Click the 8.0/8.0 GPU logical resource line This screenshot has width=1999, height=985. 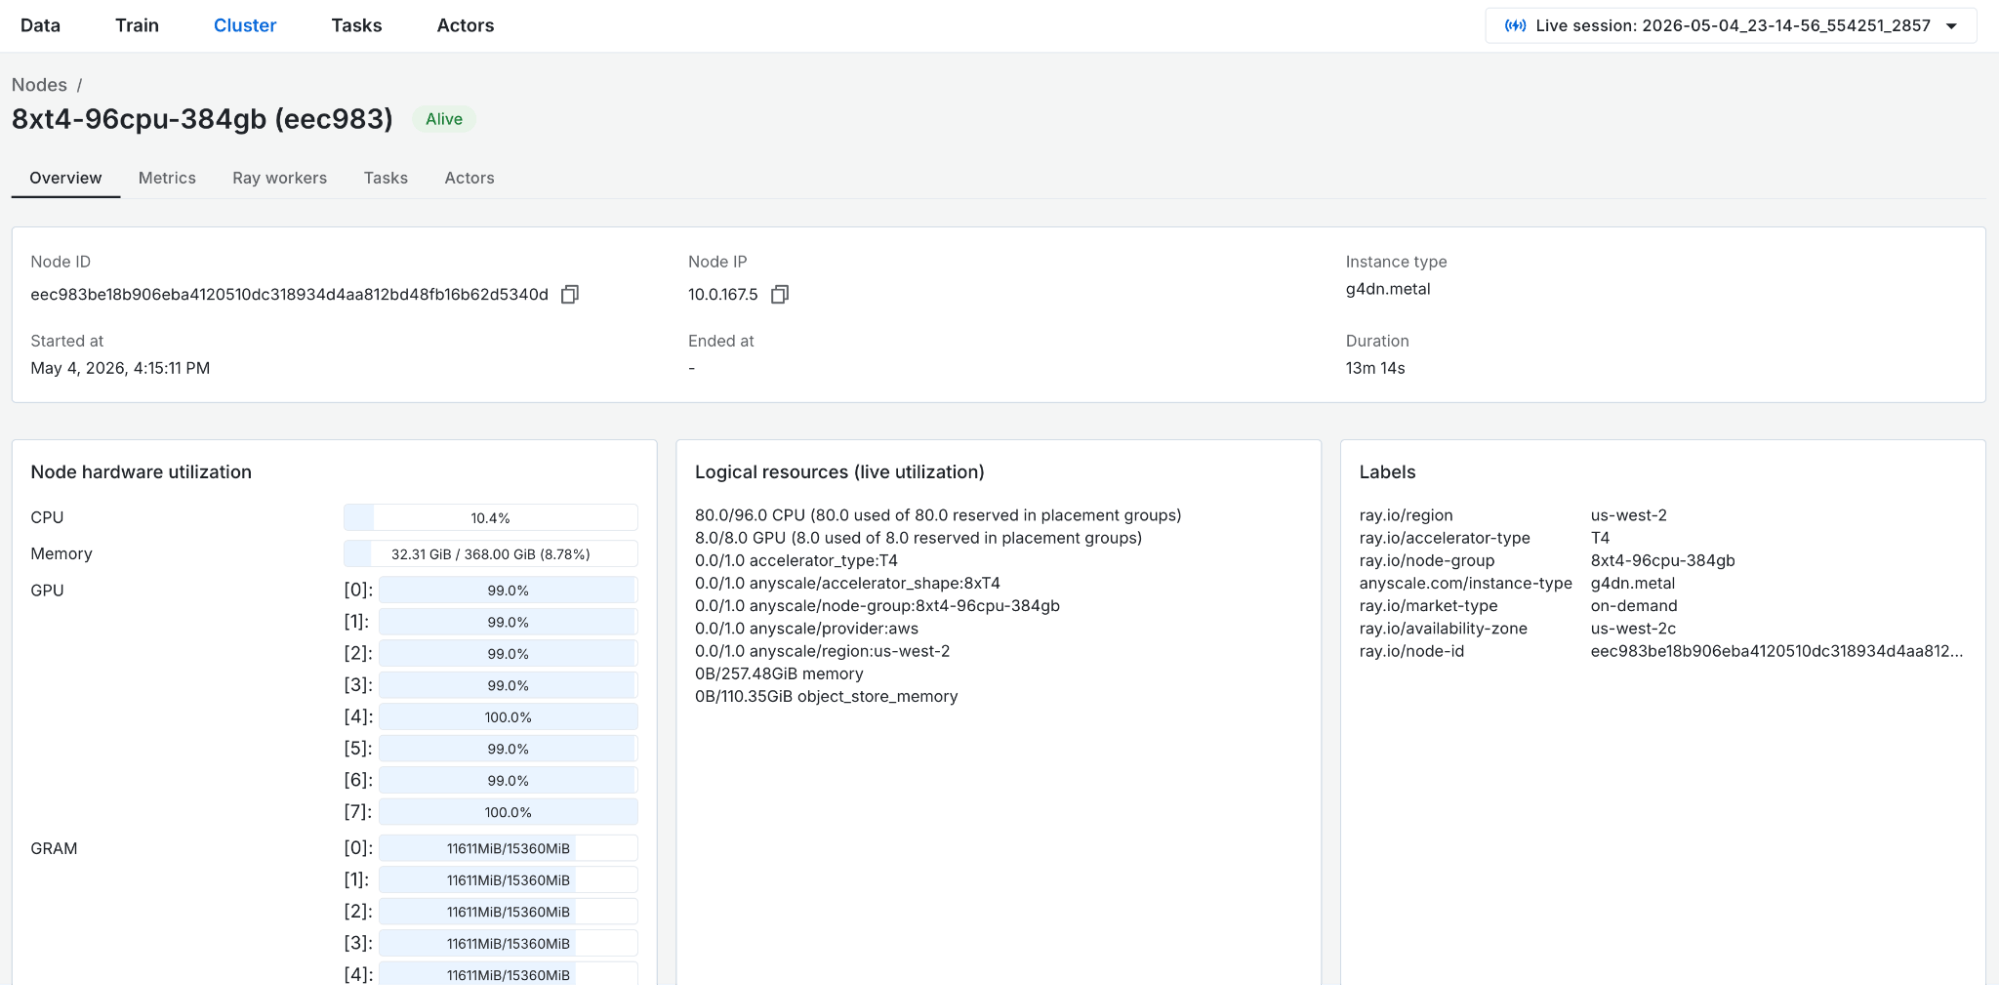pyautogui.click(x=918, y=538)
